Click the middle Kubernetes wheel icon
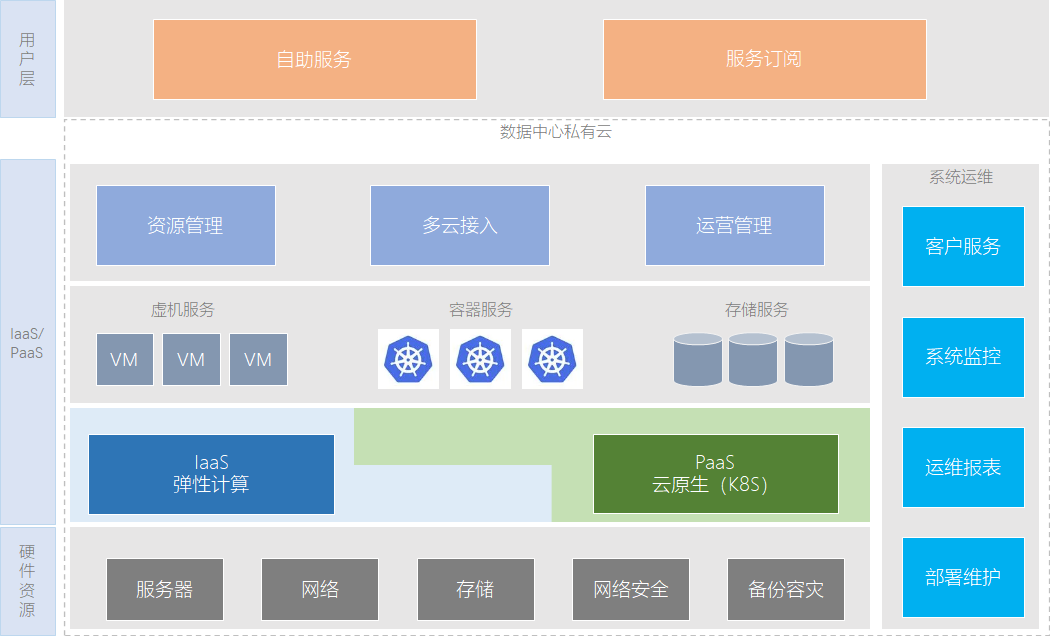Viewport: 1050px width, 636px height. click(480, 359)
